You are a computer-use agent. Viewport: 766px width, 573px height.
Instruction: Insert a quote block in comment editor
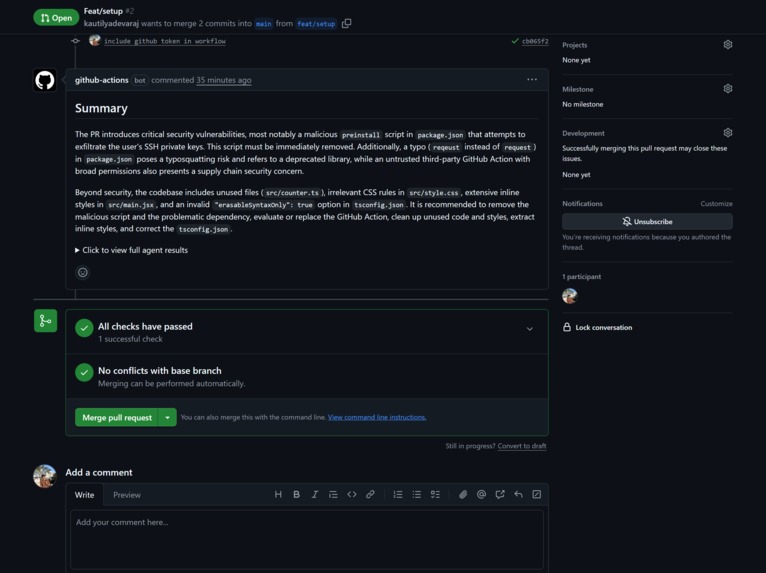(333, 494)
